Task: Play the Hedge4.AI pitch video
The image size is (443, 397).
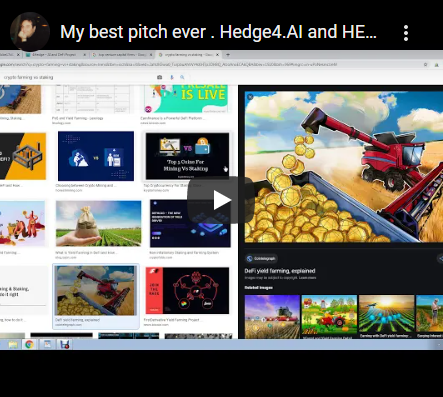Action: click(x=221, y=200)
